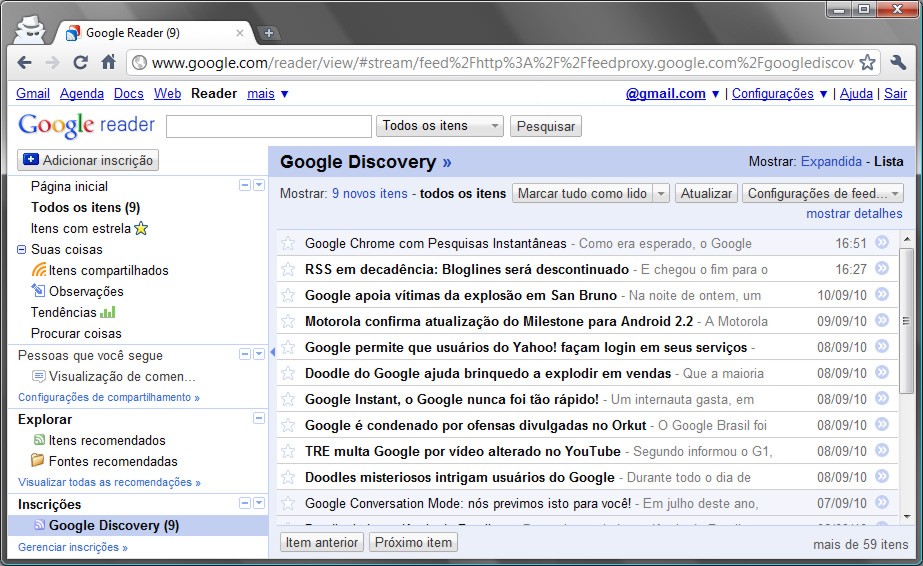
Task: Click the Pesquisar button
Action: click(546, 126)
